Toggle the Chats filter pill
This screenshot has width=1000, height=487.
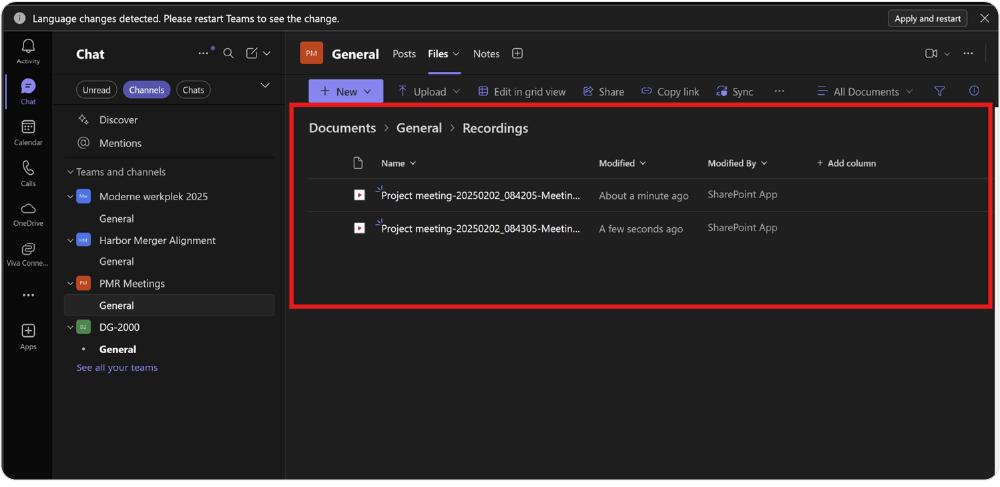click(x=193, y=90)
